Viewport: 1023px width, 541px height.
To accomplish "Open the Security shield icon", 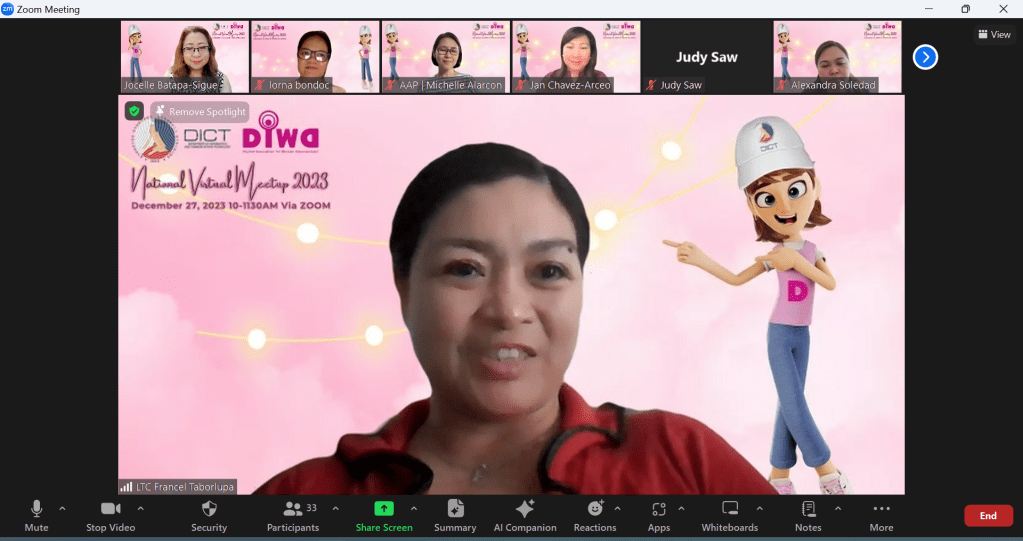I will [x=209, y=509].
